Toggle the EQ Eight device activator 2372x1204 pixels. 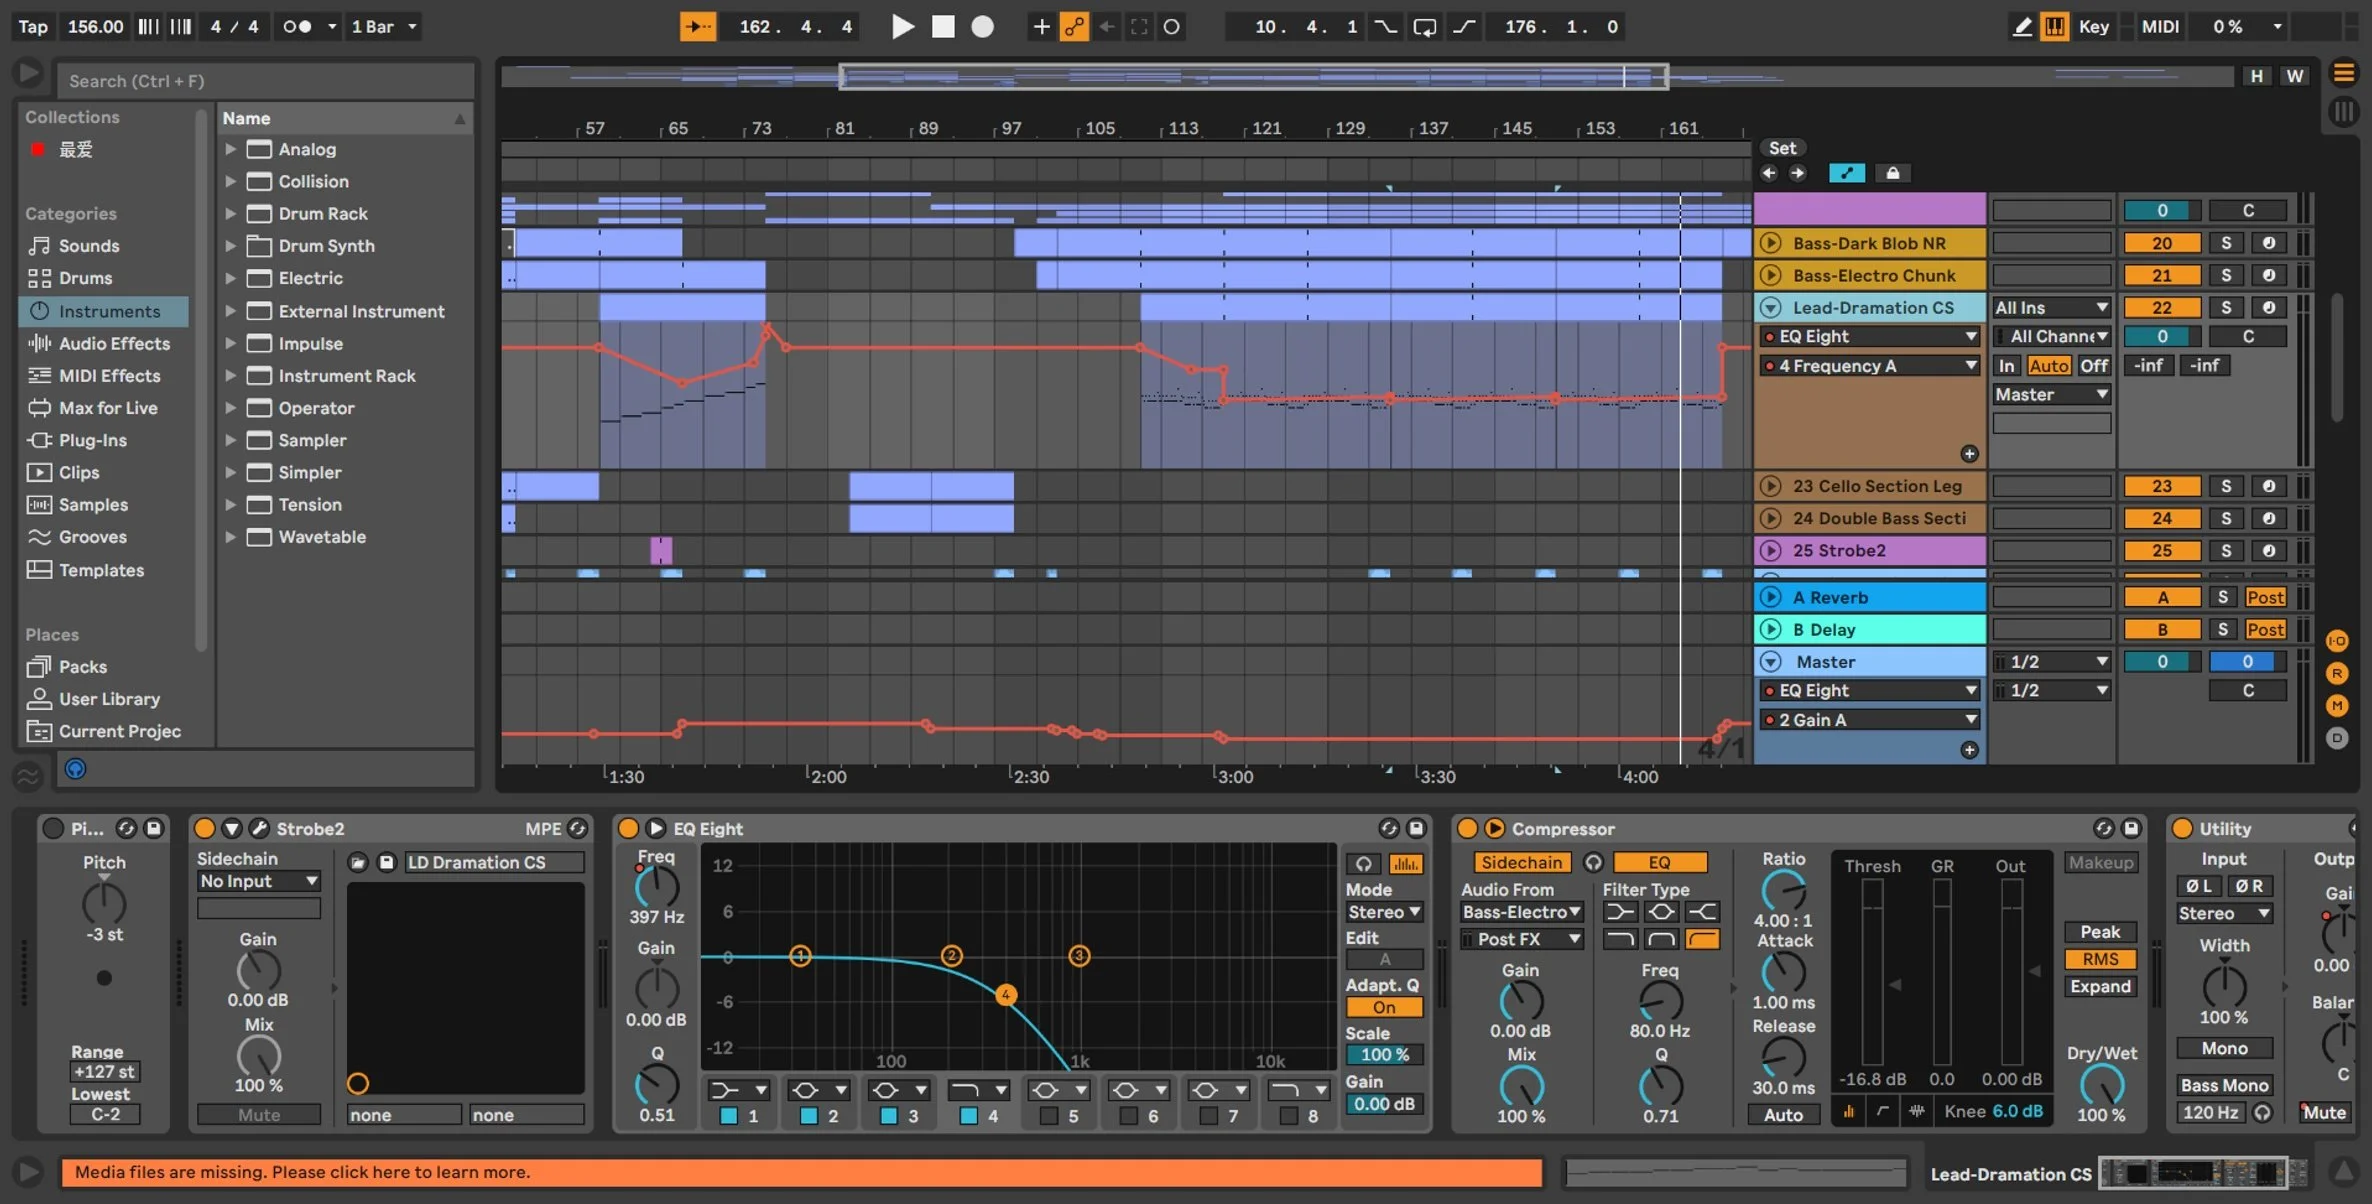628,828
